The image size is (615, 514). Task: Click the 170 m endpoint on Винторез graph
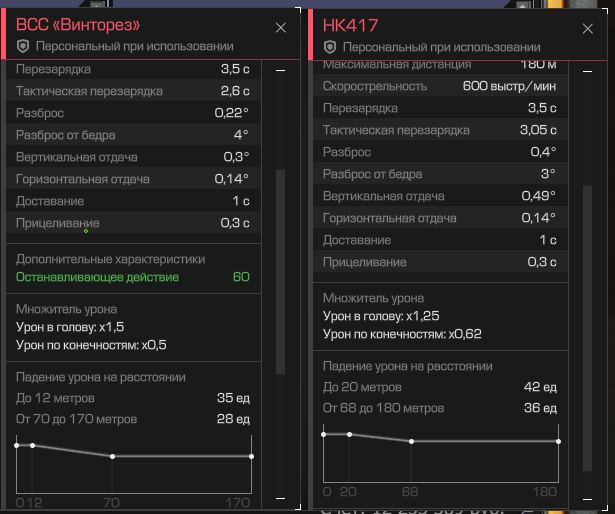click(251, 456)
